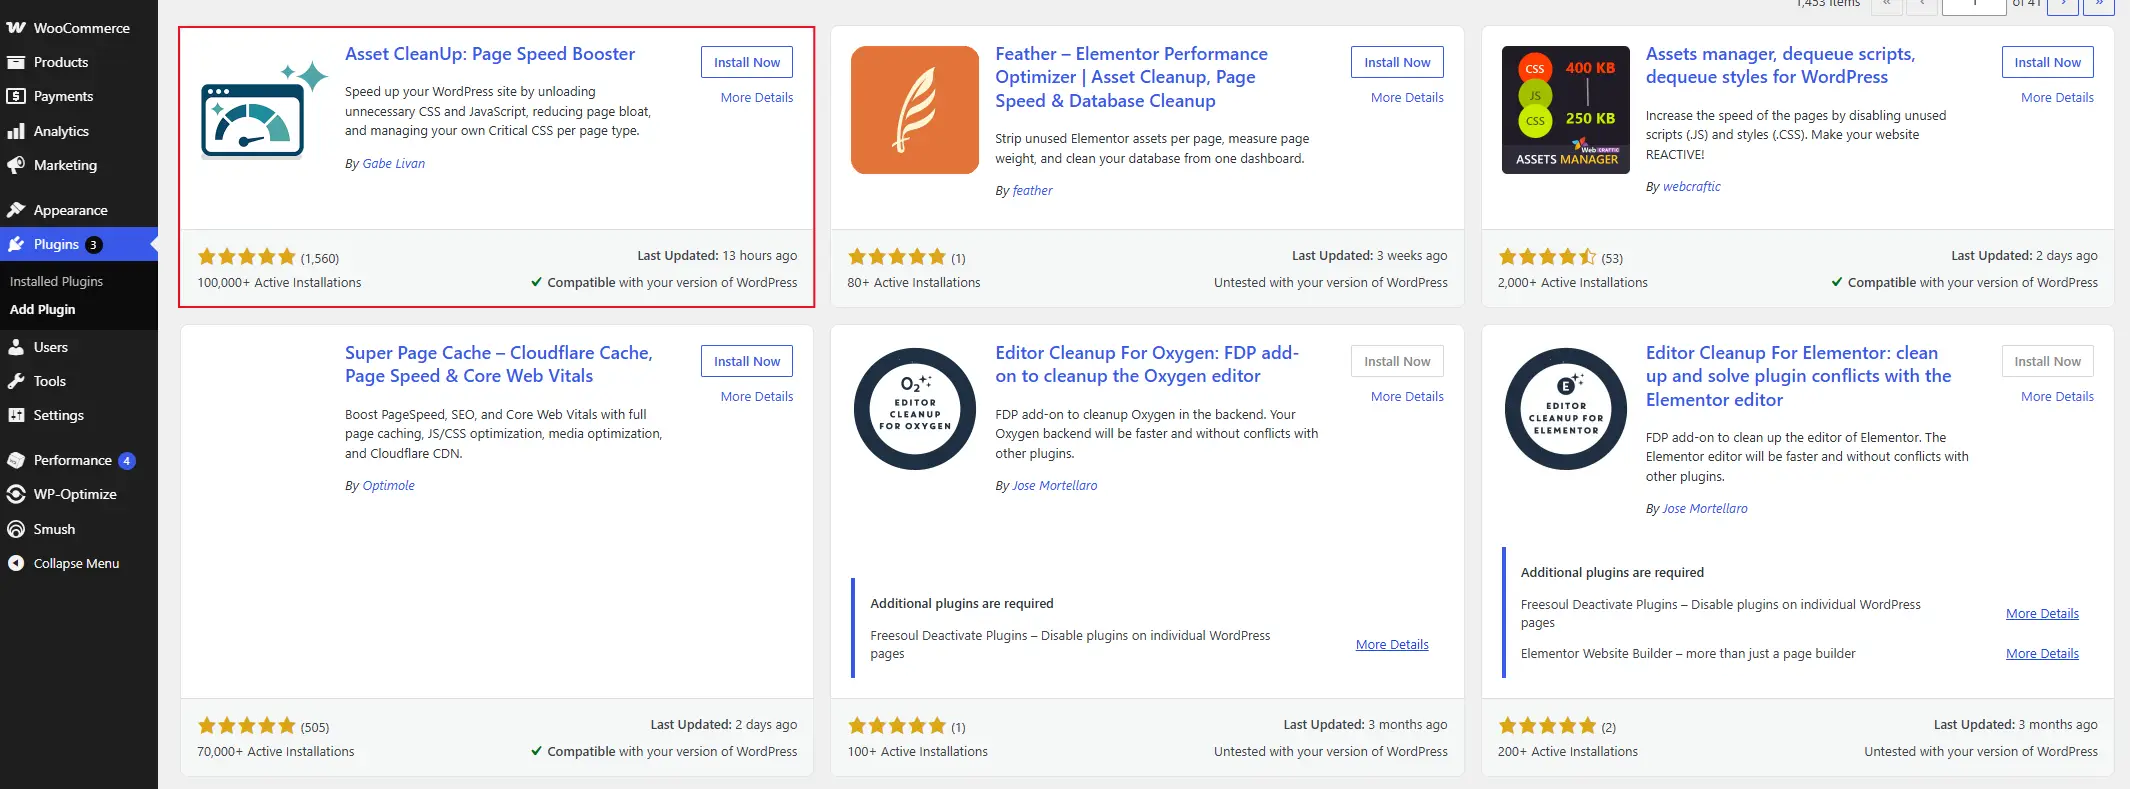Open the Gabe Livan author link
The height and width of the screenshot is (789, 2130).
pyautogui.click(x=393, y=163)
